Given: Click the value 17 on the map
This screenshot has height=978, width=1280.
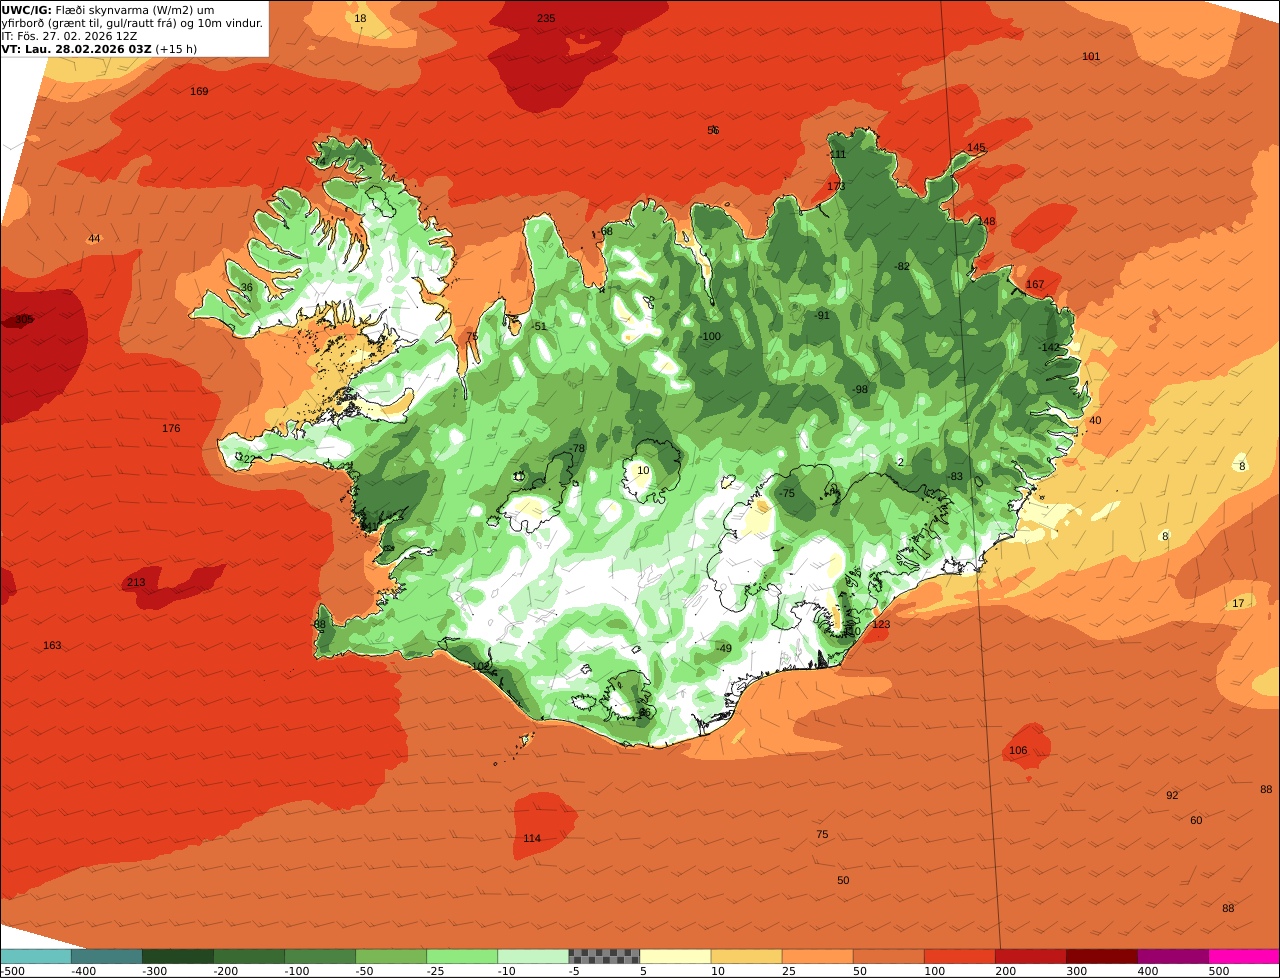Looking at the screenshot, I should pos(1238,603).
